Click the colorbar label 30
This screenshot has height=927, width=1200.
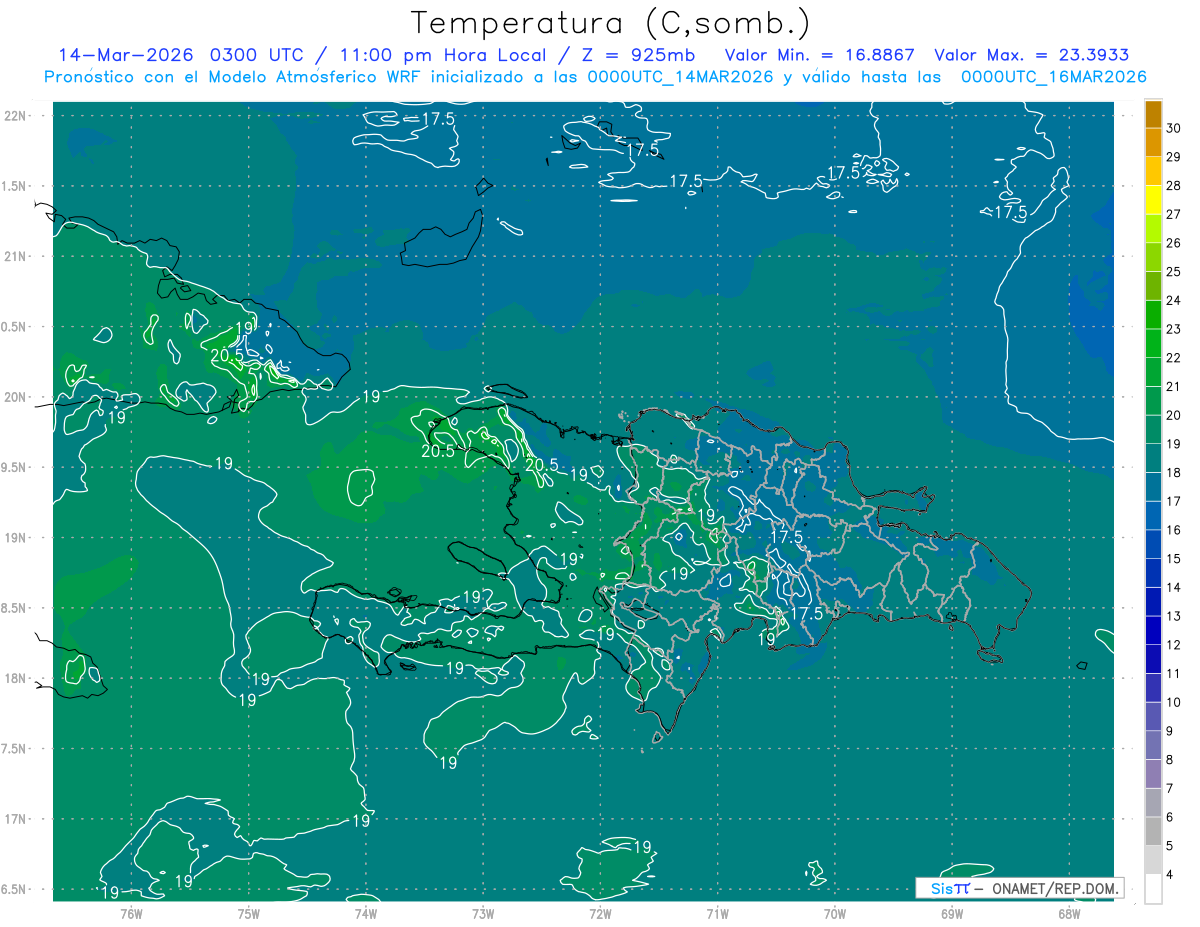[x=1174, y=128]
